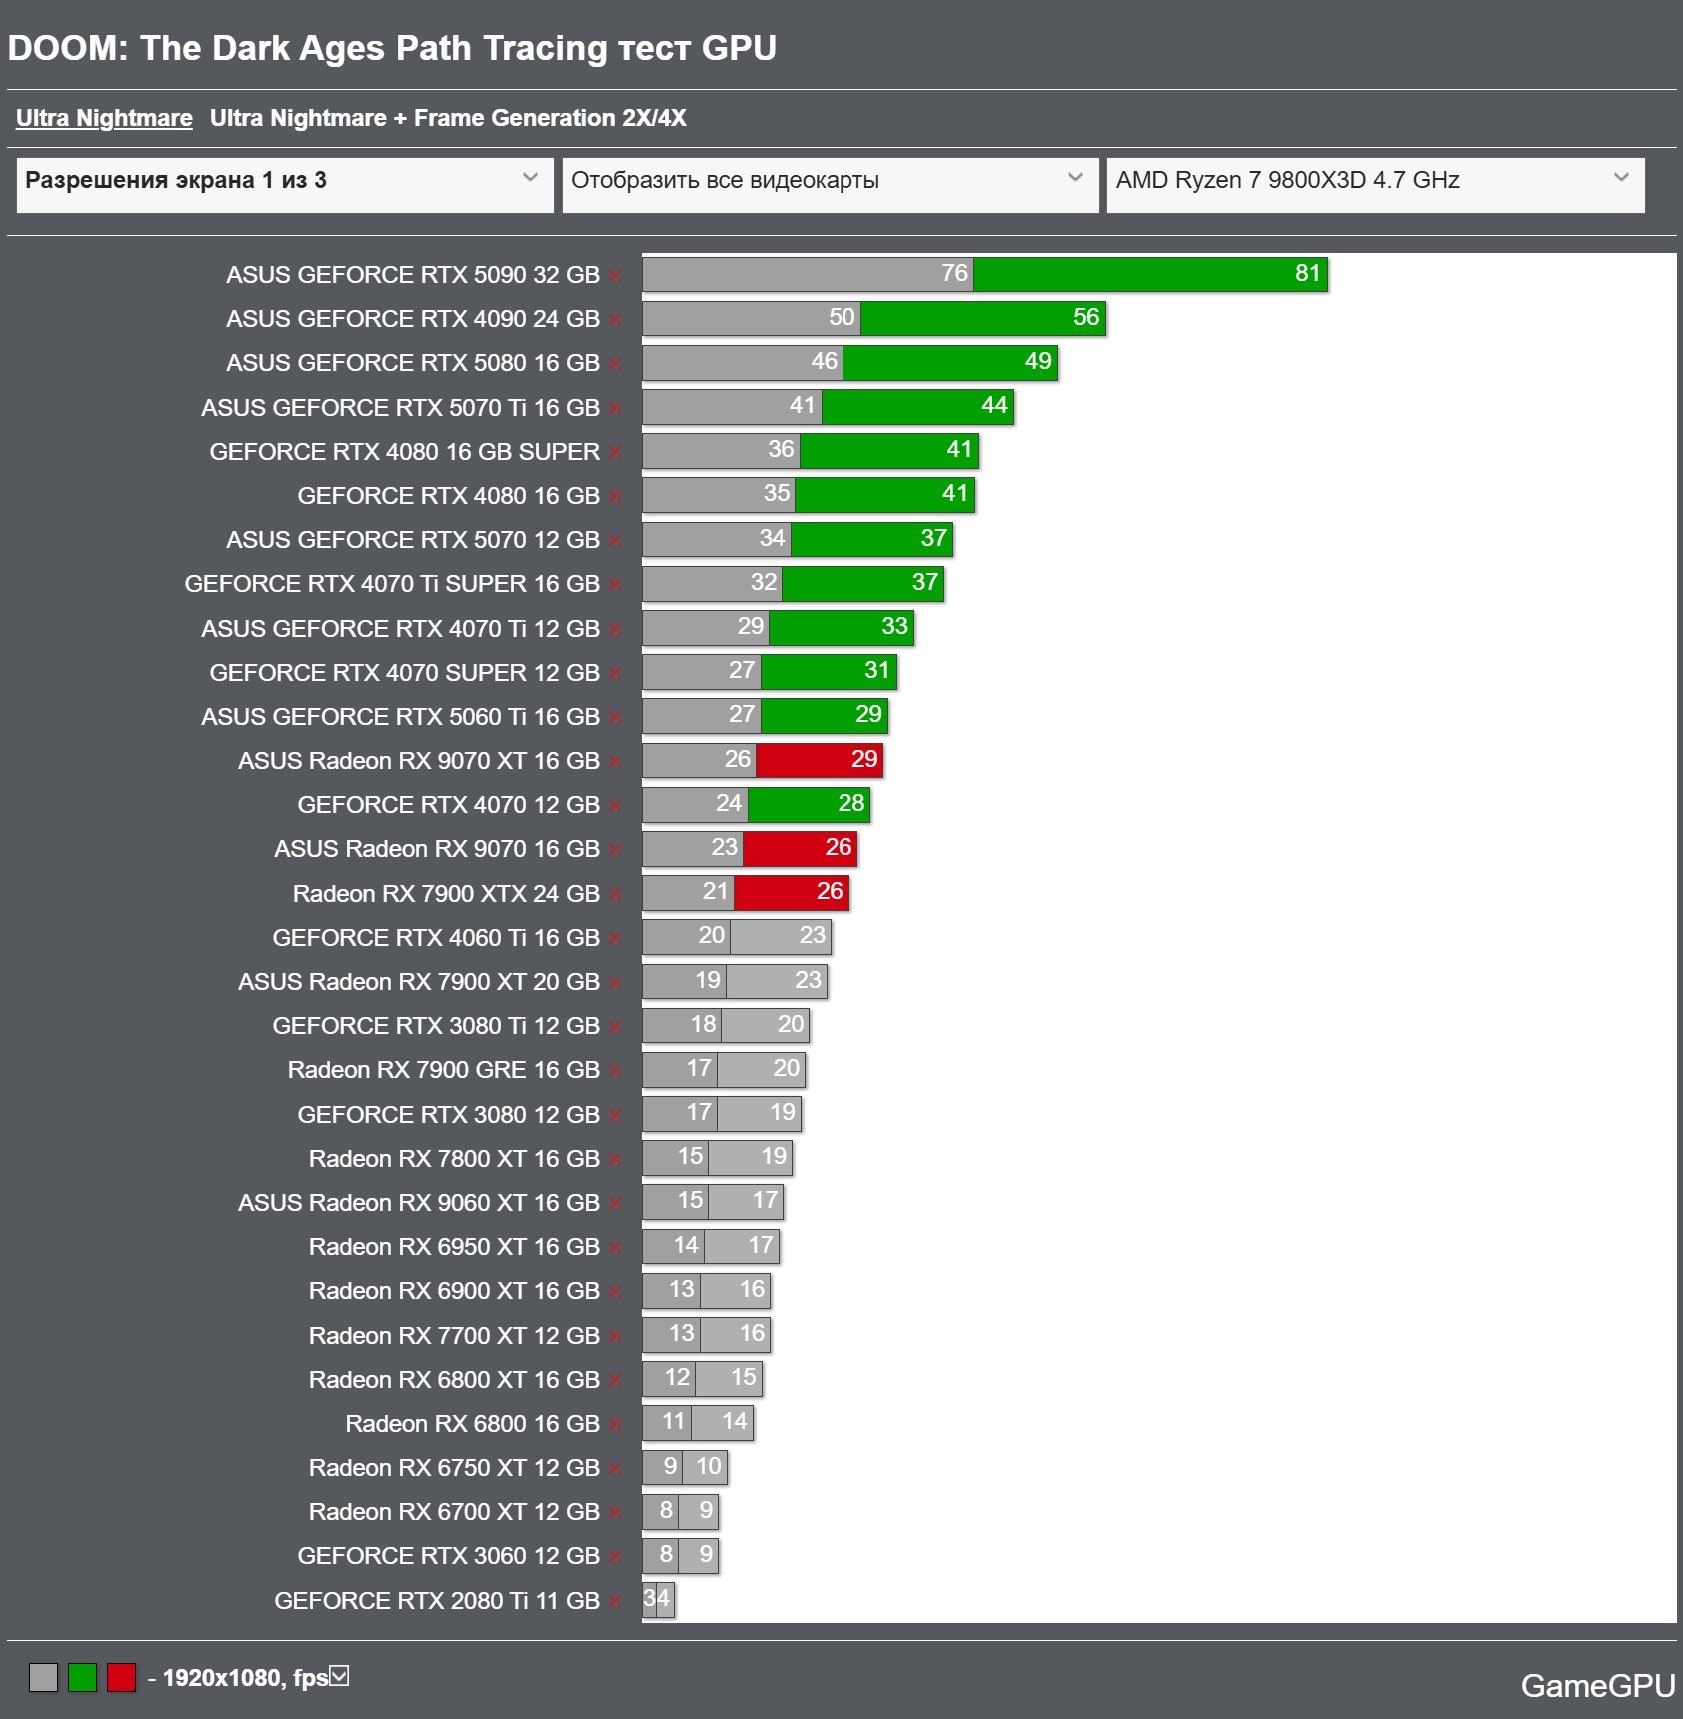Image resolution: width=1683 pixels, height=1719 pixels.
Task: Remove Radeon RX 7900 GRE 16 GB row
Action: tap(615, 1072)
